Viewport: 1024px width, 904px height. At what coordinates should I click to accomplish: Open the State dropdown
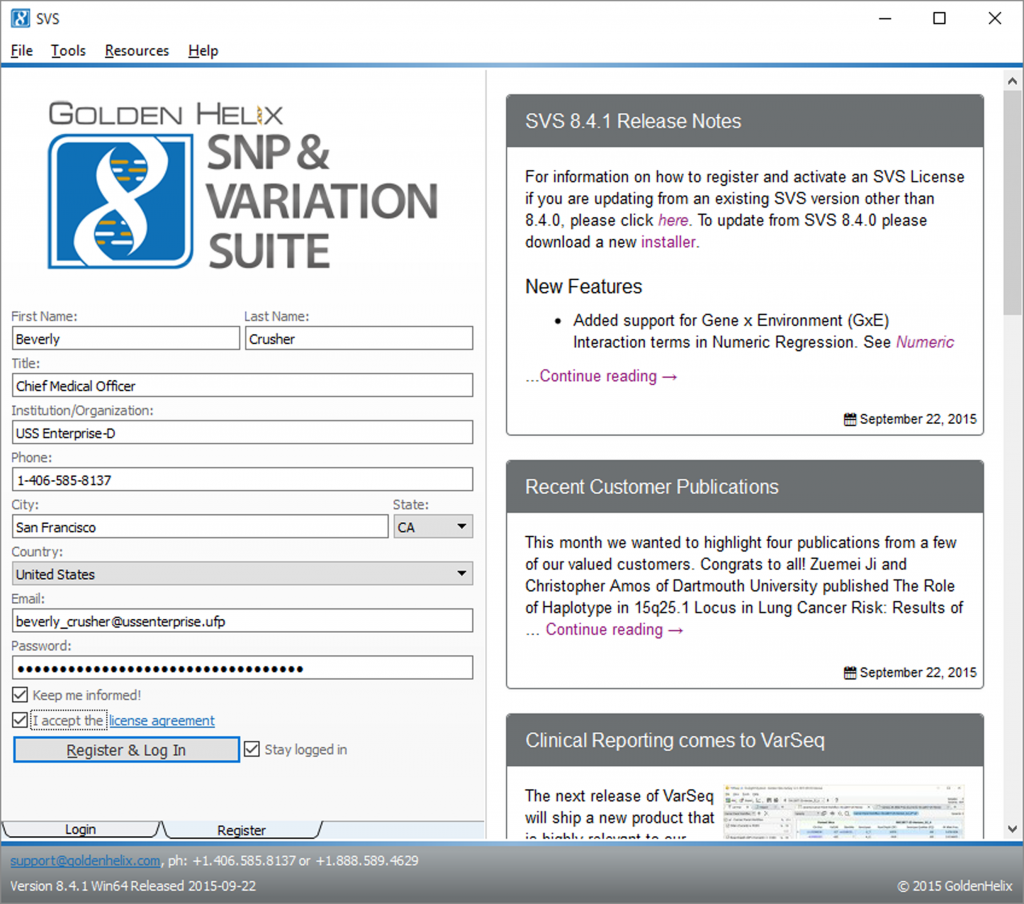pos(459,526)
